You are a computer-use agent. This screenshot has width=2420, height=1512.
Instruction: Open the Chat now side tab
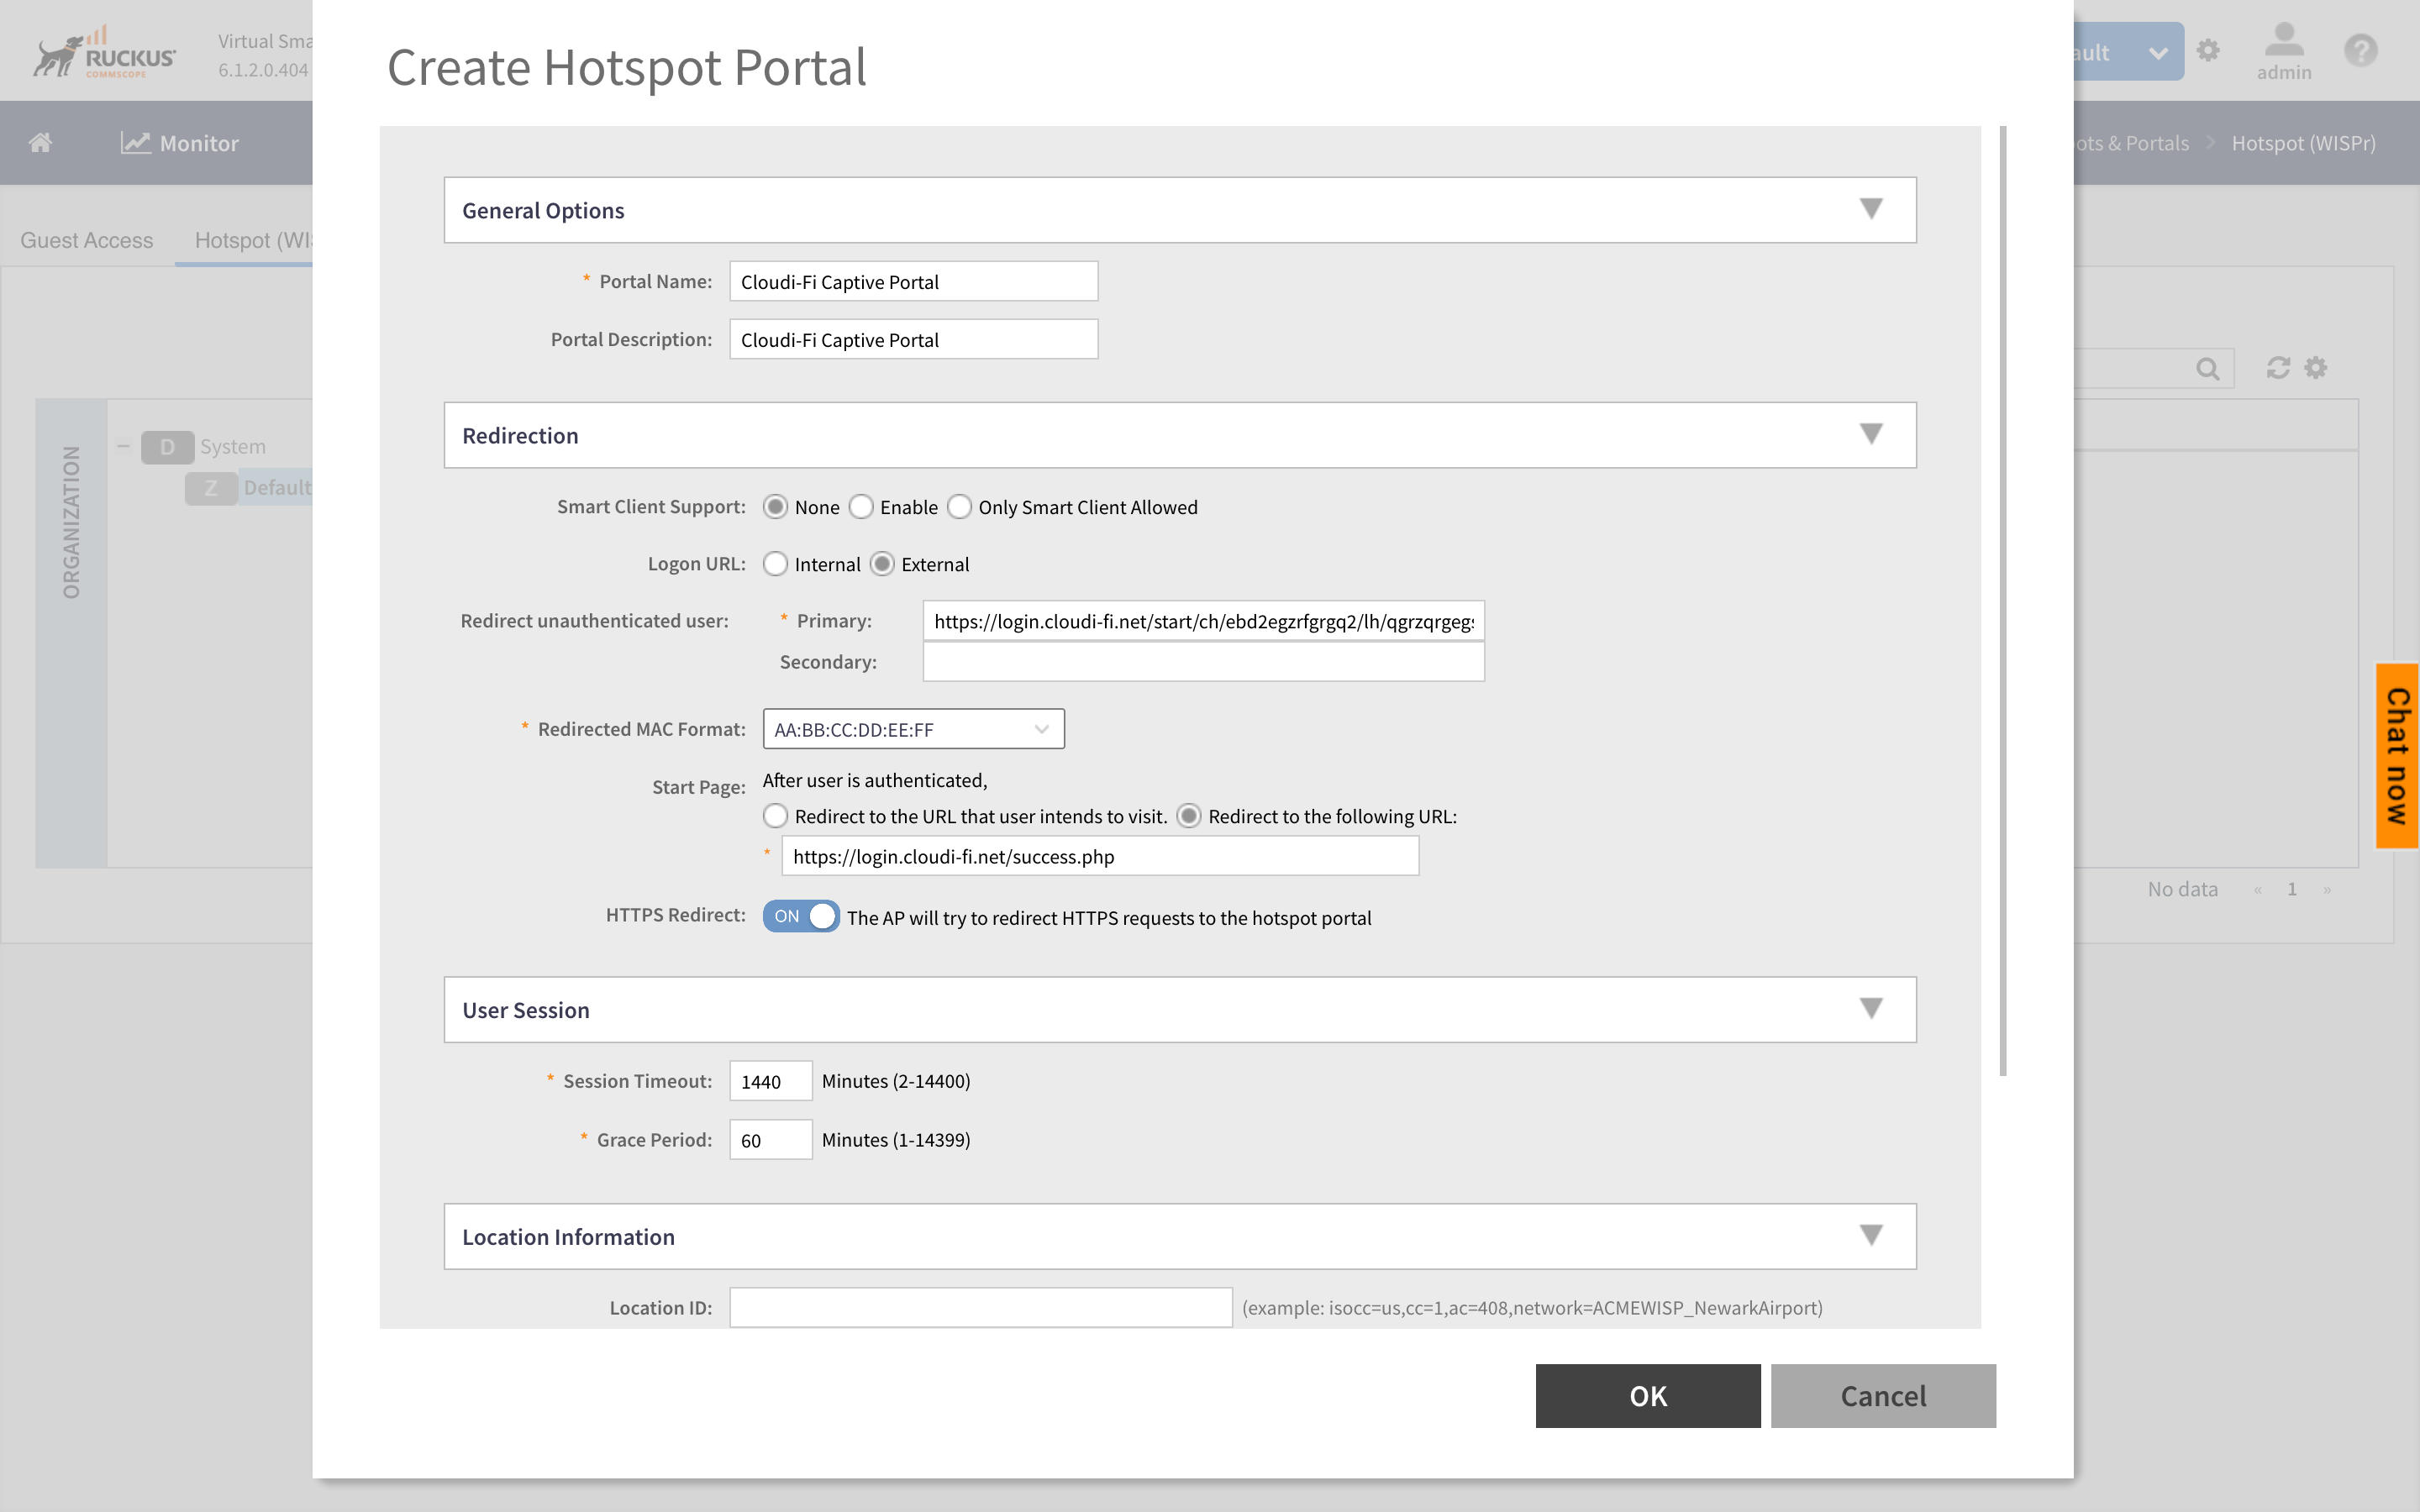pyautogui.click(x=2397, y=756)
